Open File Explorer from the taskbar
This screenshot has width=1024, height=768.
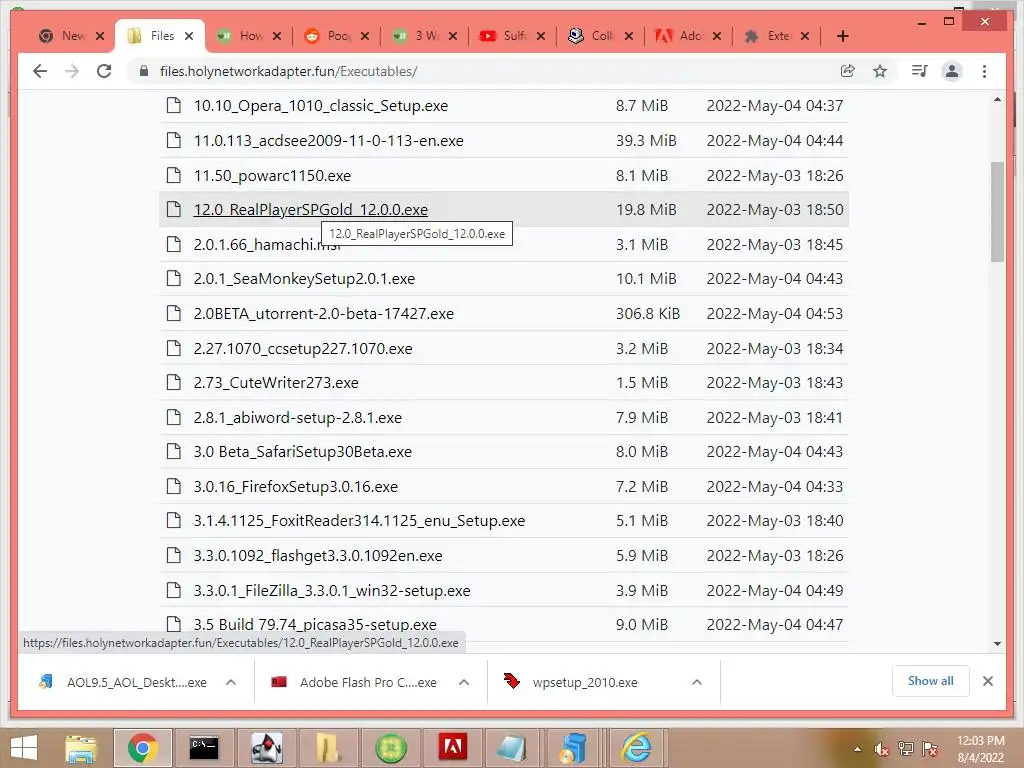click(x=81, y=748)
